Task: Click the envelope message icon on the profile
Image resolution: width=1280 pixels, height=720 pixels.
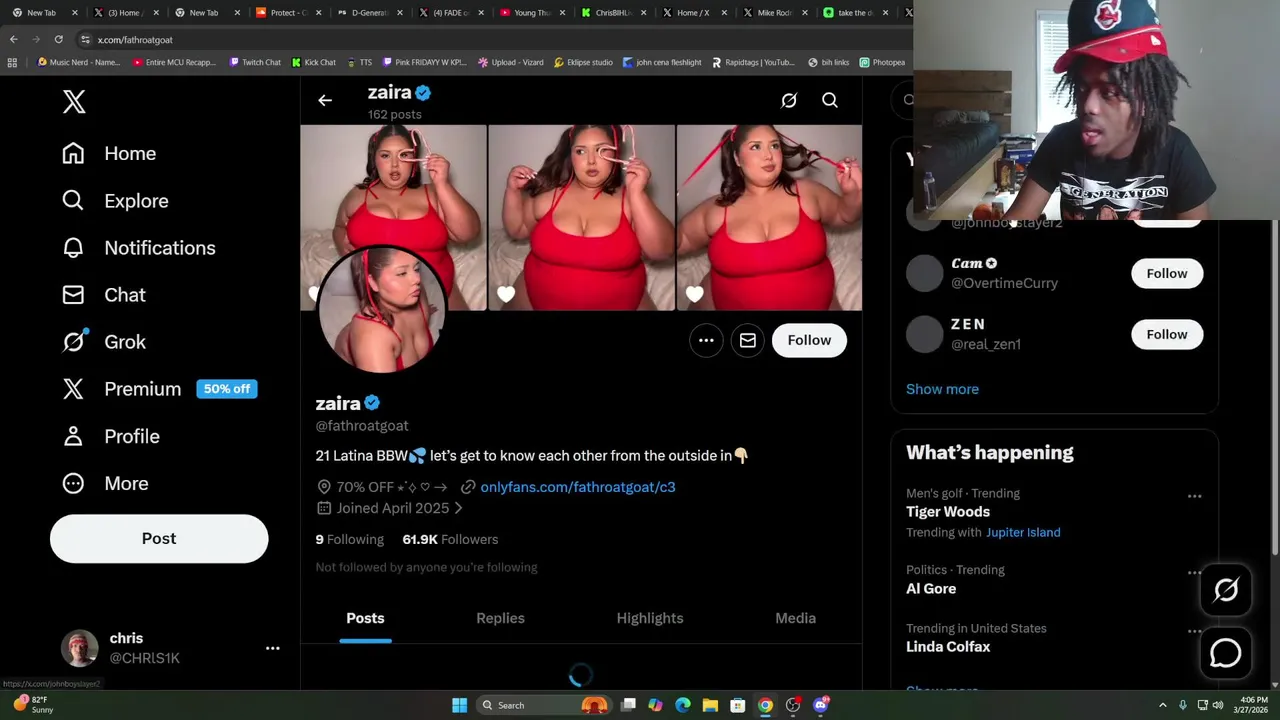Action: tap(748, 340)
